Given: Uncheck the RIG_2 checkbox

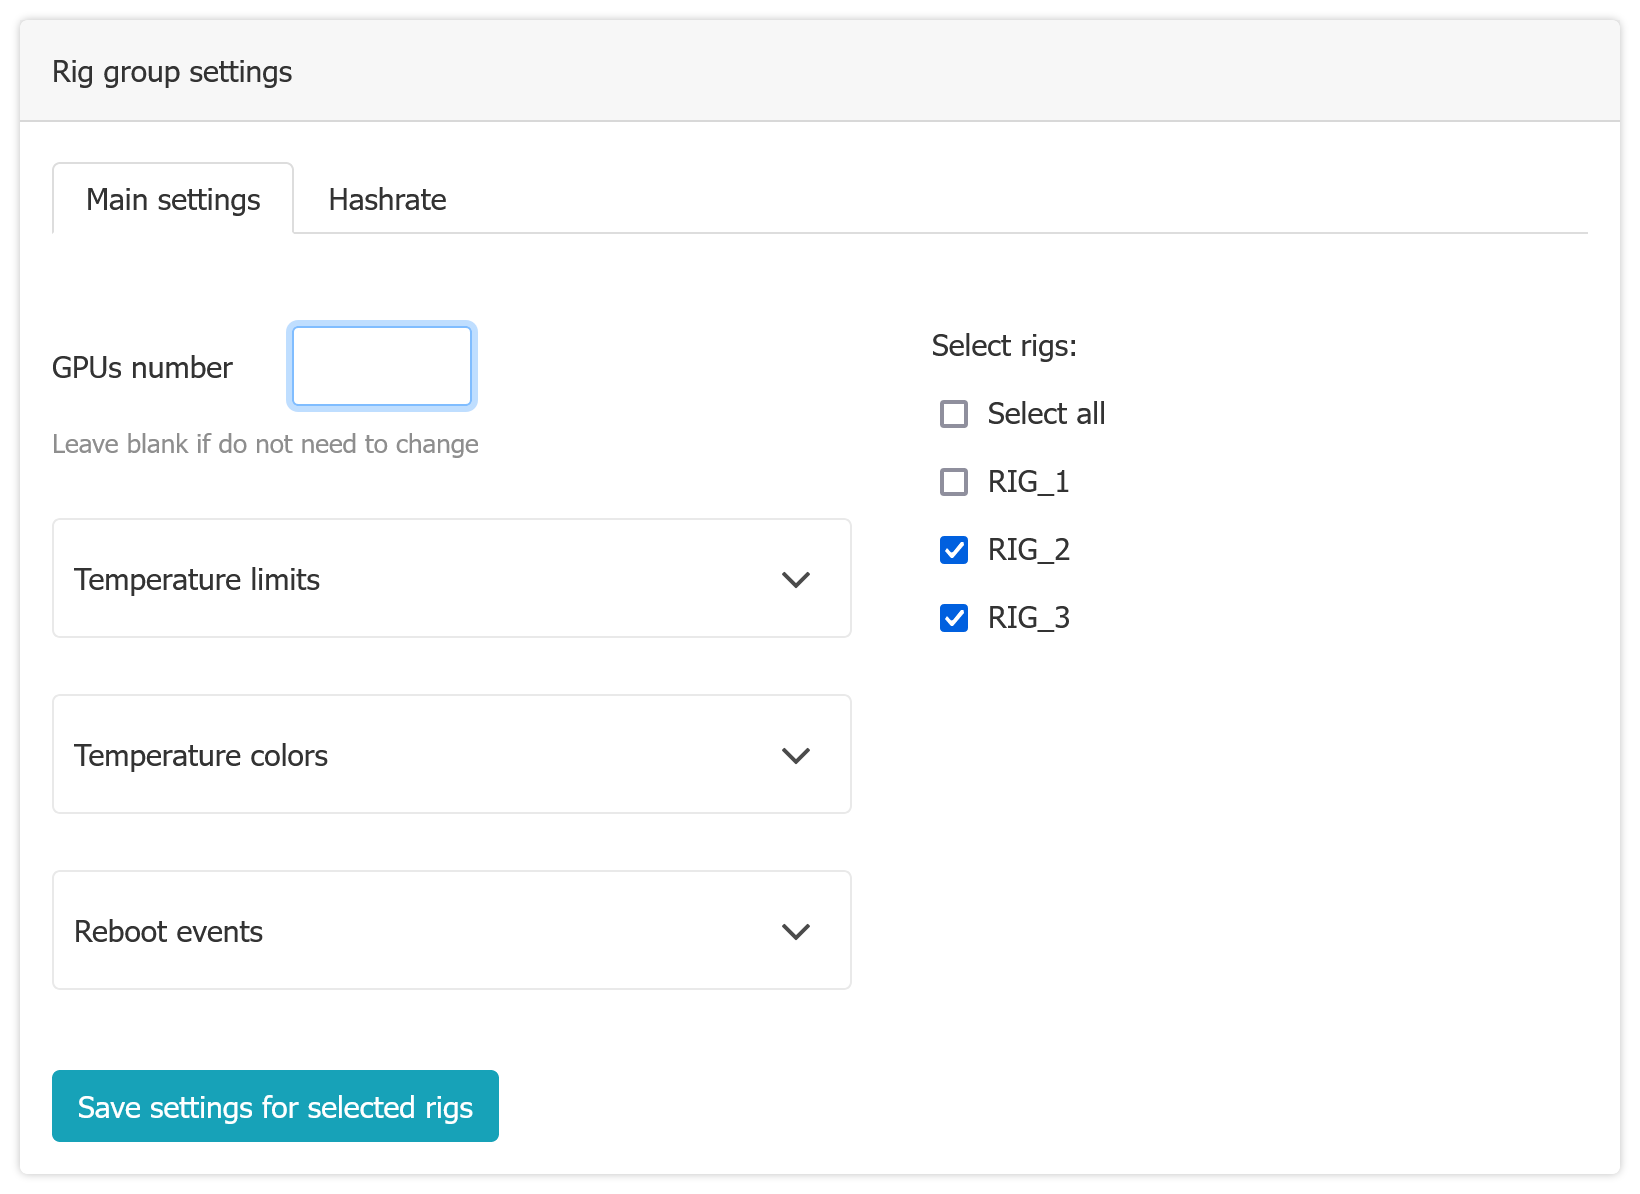Looking at the screenshot, I should [954, 550].
